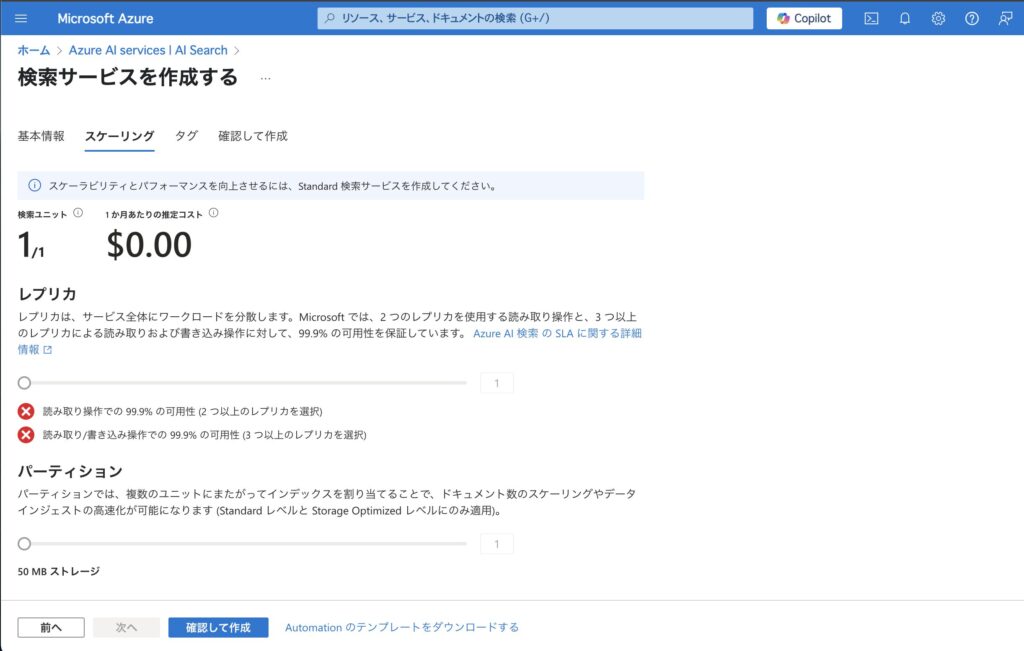This screenshot has height=651, width=1024.
Task: Download the Automation template link
Action: coord(402,627)
